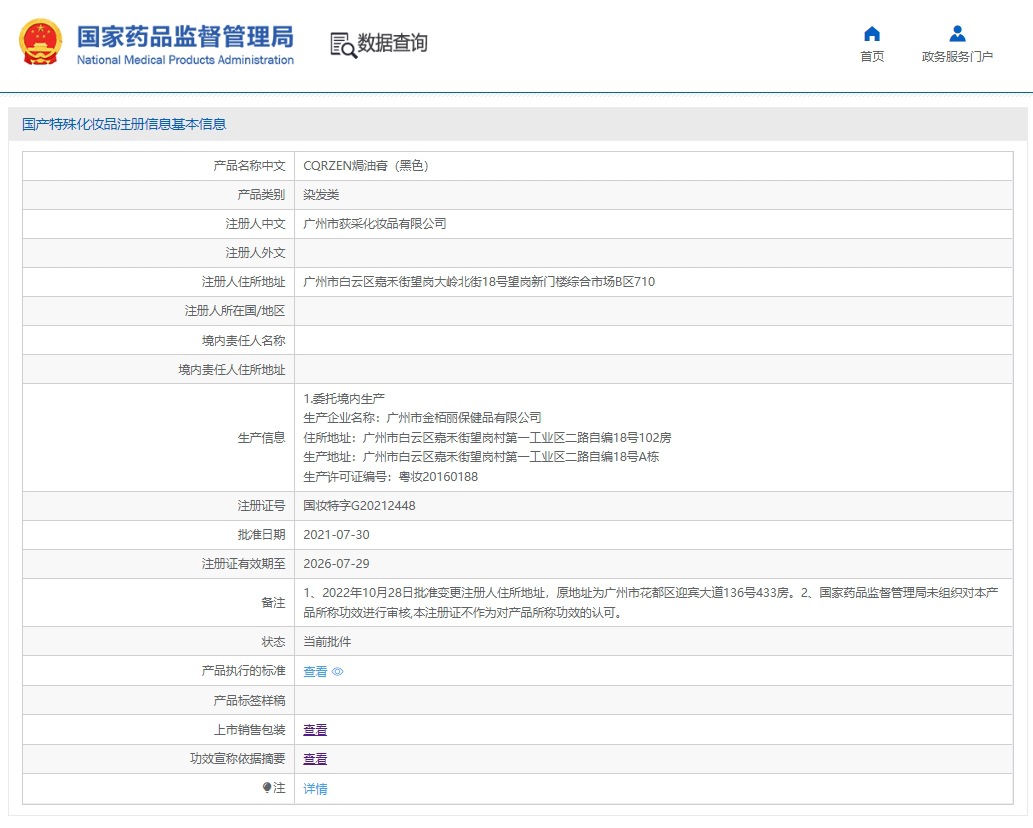
Task: Open 查看 link for 上市销售包装
Action: 315,730
